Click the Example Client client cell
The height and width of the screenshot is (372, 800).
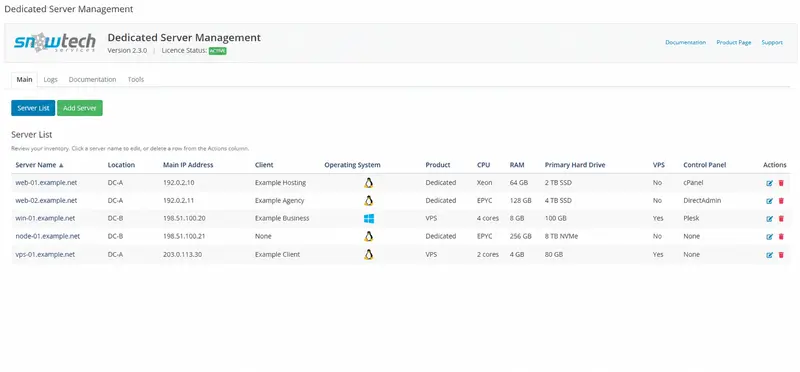(x=277, y=254)
